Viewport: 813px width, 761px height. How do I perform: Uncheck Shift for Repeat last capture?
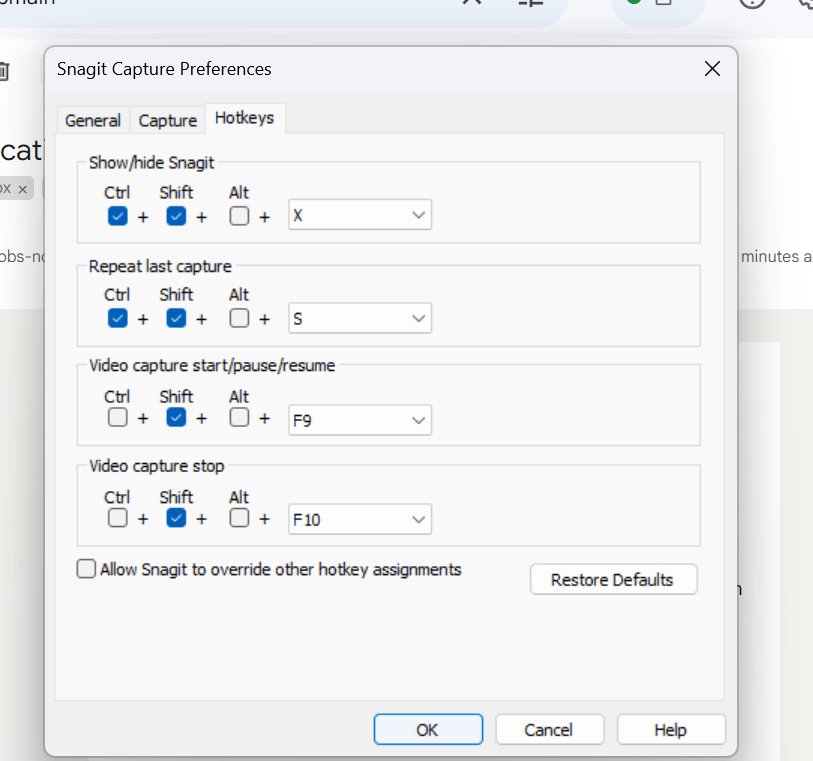tap(176, 318)
